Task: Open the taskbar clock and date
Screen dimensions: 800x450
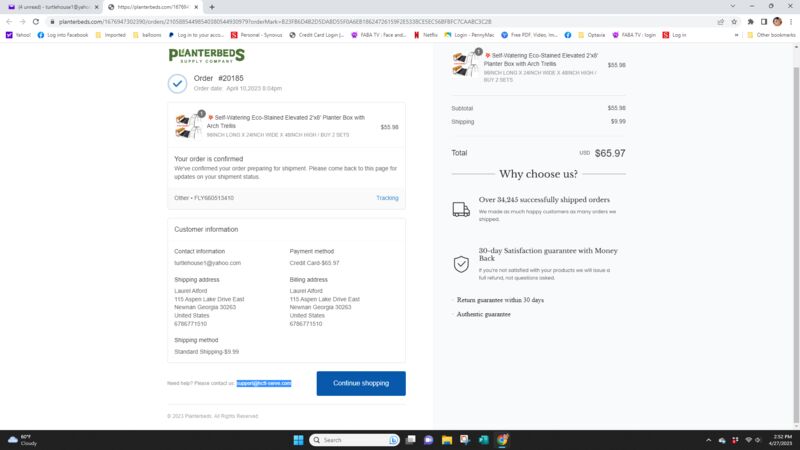Action: point(782,440)
